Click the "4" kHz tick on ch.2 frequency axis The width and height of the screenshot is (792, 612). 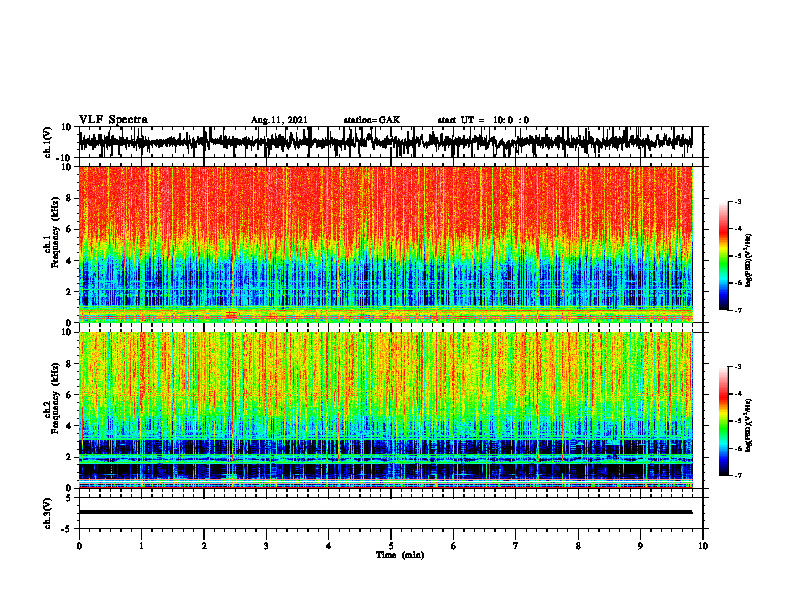point(69,426)
